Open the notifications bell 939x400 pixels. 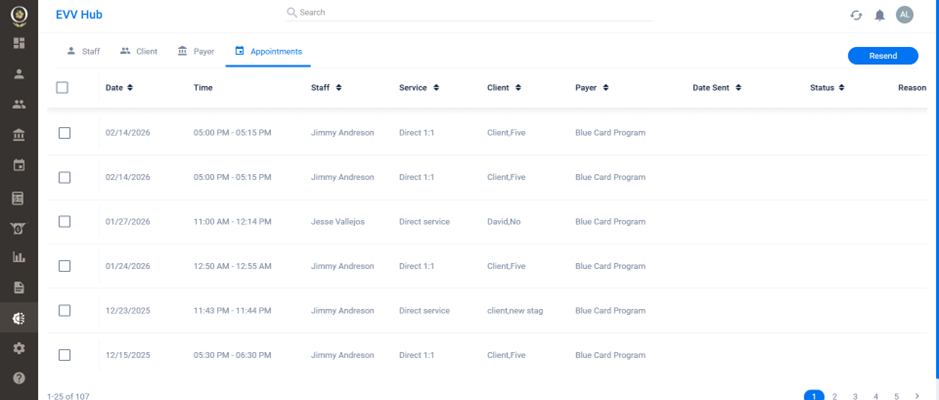tap(880, 15)
